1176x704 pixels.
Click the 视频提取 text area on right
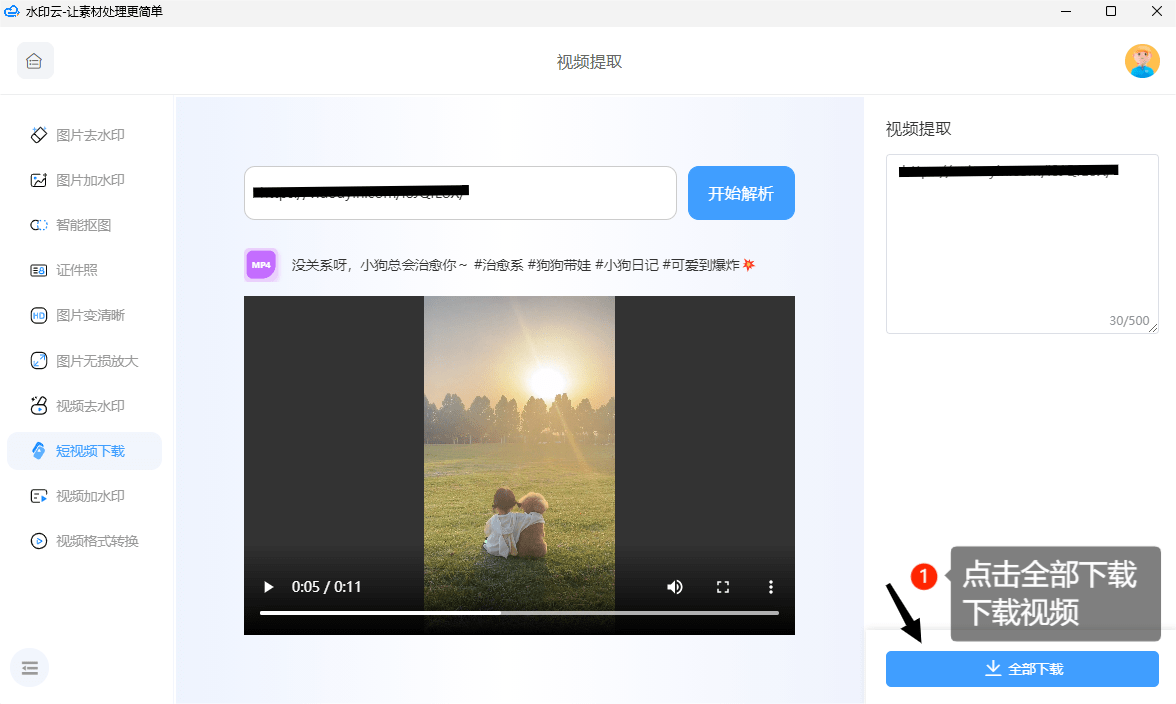point(1022,244)
